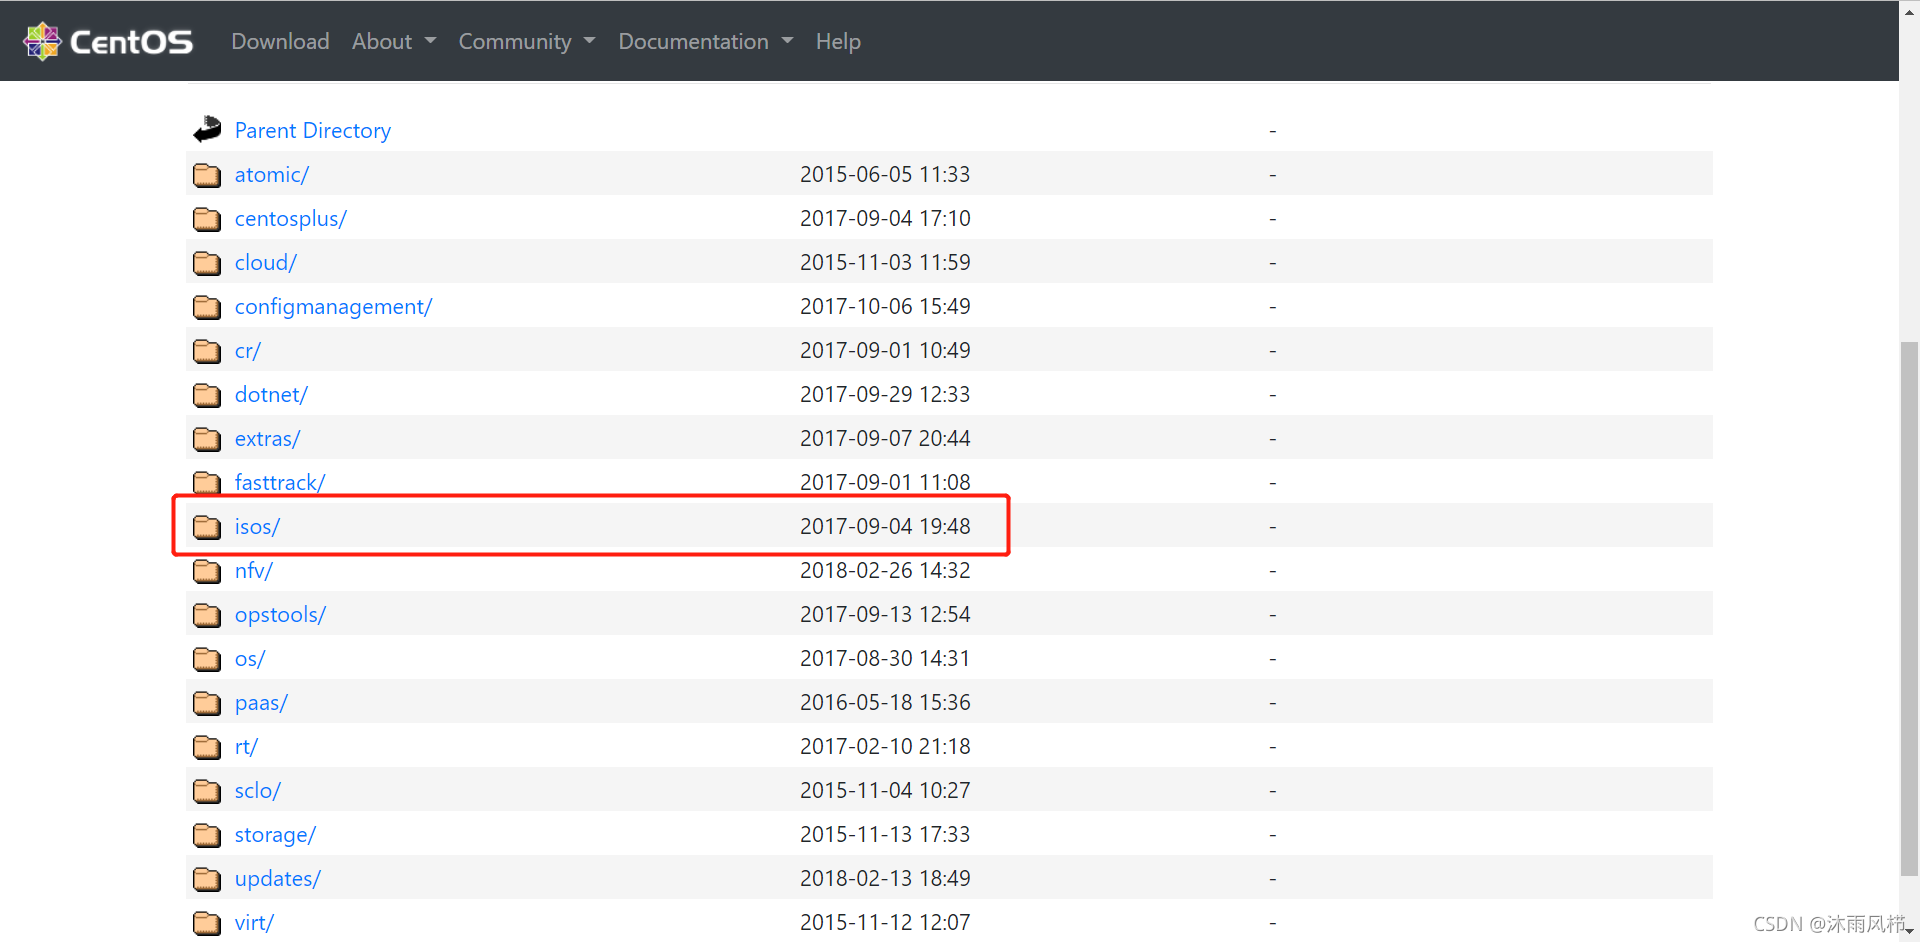
Task: Click the folder icon next to extras/
Action: coord(207,439)
